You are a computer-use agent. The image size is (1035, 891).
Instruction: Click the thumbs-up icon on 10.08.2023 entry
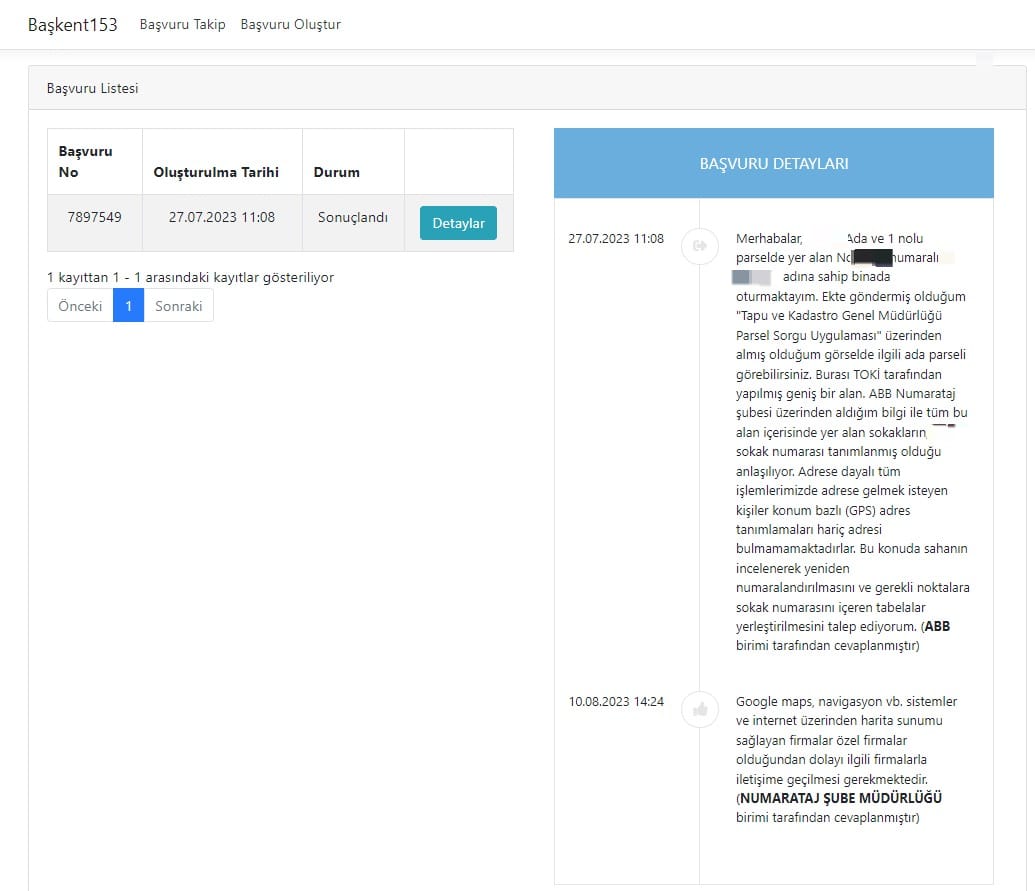[700, 710]
